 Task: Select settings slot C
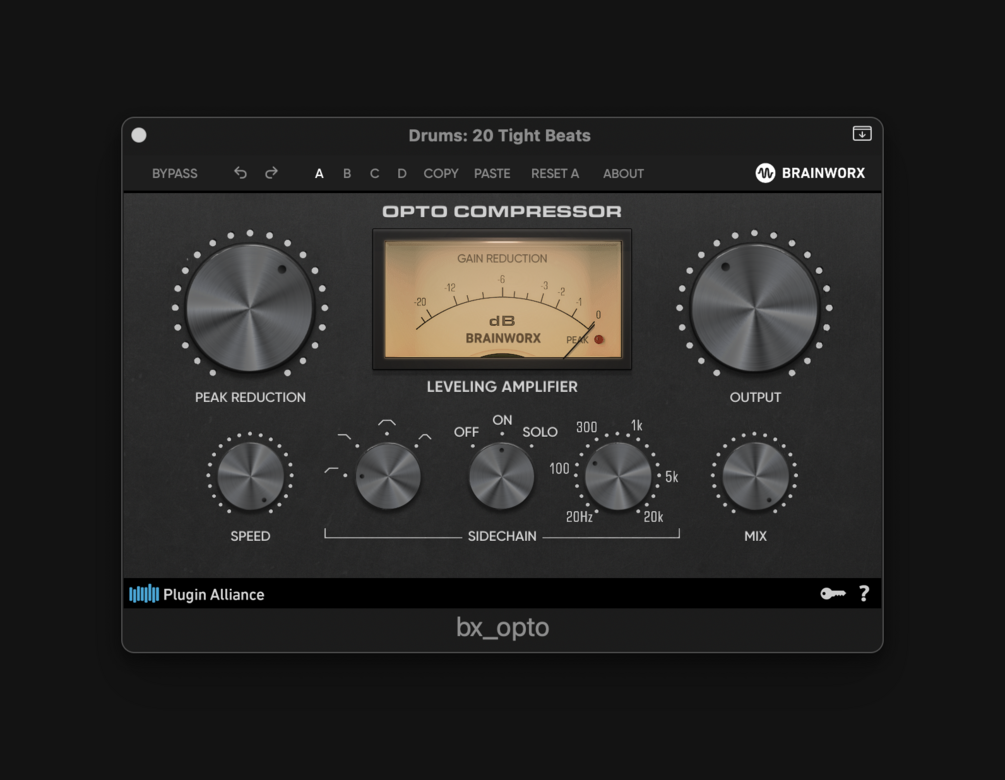[374, 174]
